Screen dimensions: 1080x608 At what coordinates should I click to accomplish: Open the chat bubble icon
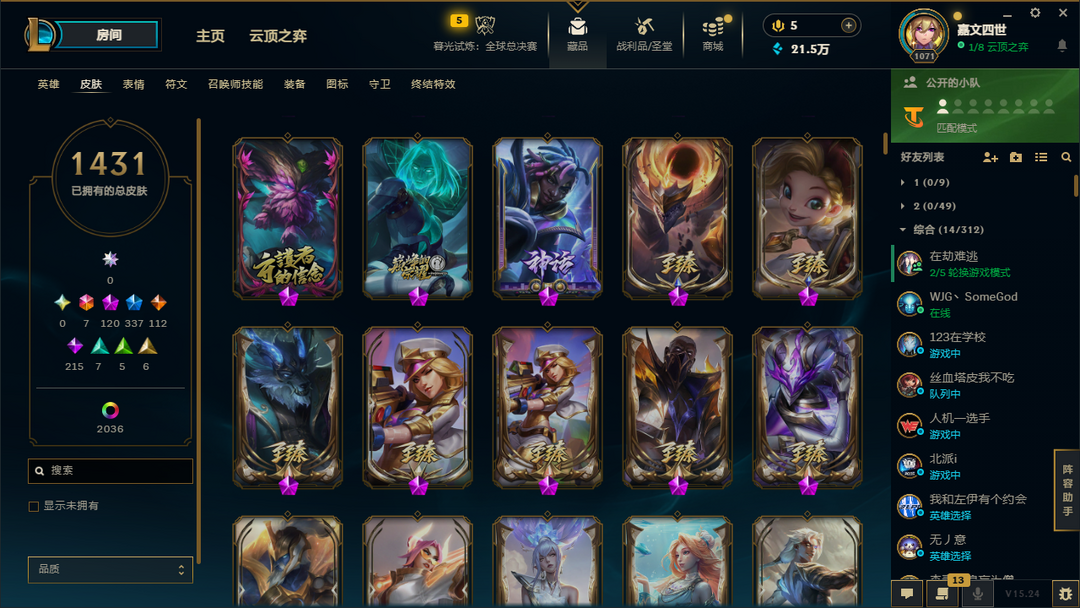coord(907,593)
